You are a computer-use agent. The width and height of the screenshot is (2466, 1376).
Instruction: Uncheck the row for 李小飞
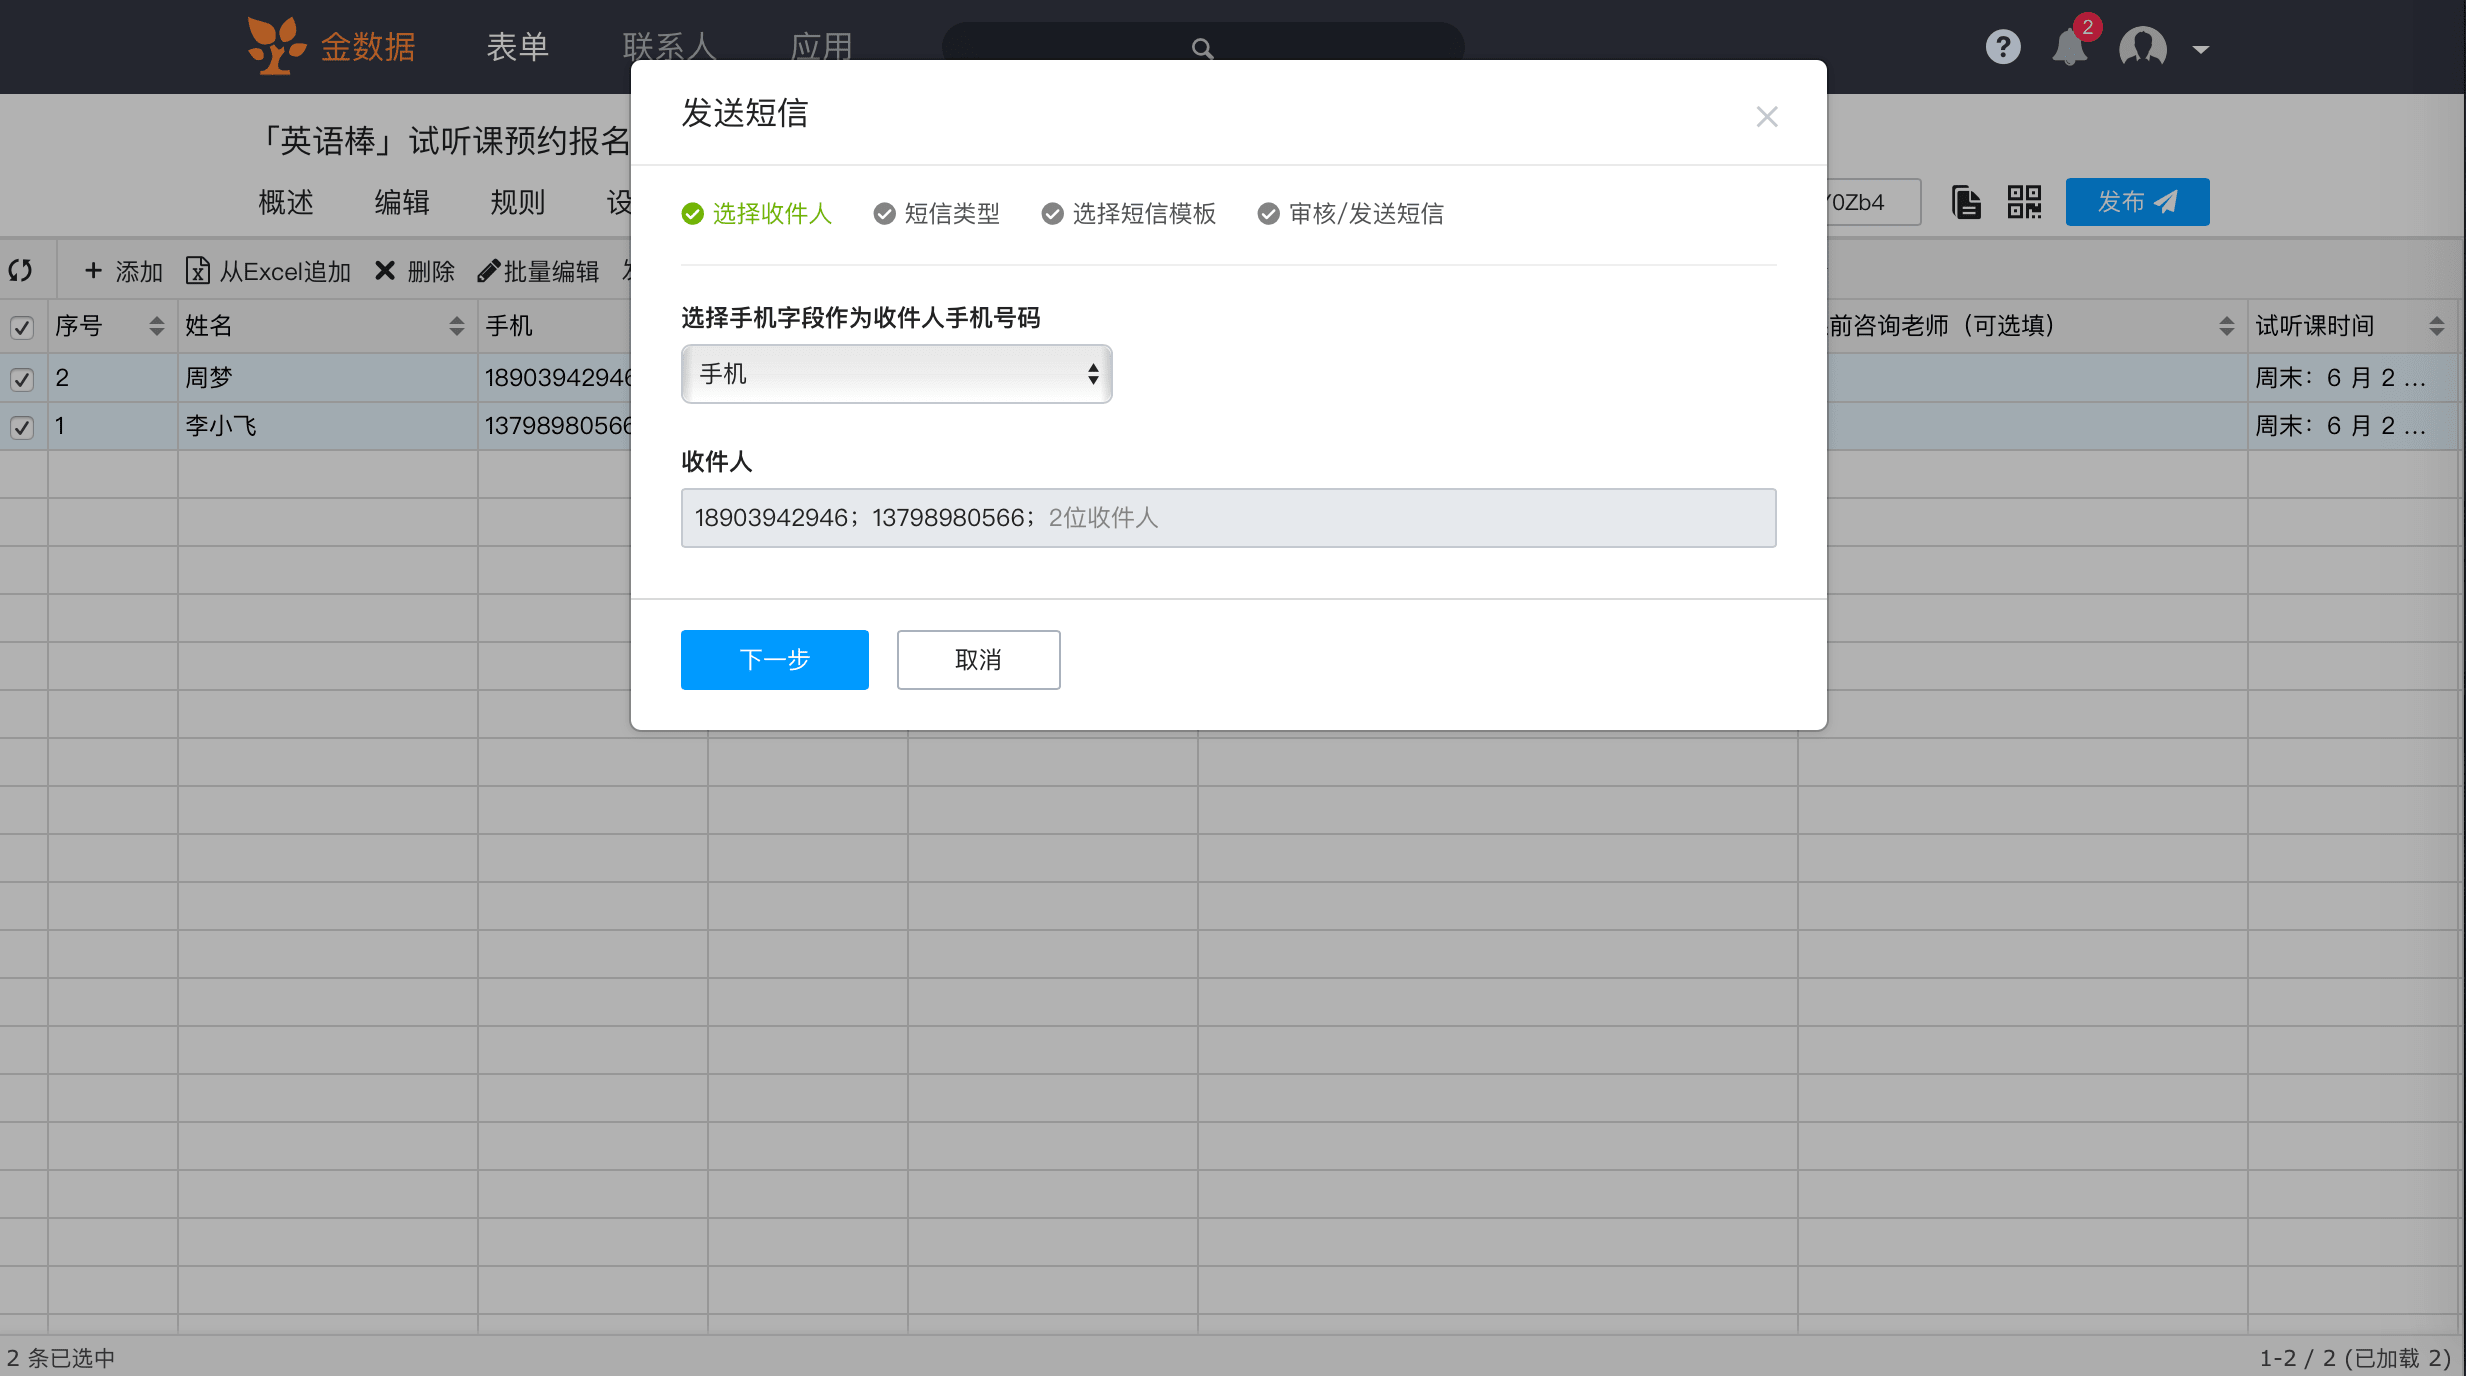coord(22,427)
